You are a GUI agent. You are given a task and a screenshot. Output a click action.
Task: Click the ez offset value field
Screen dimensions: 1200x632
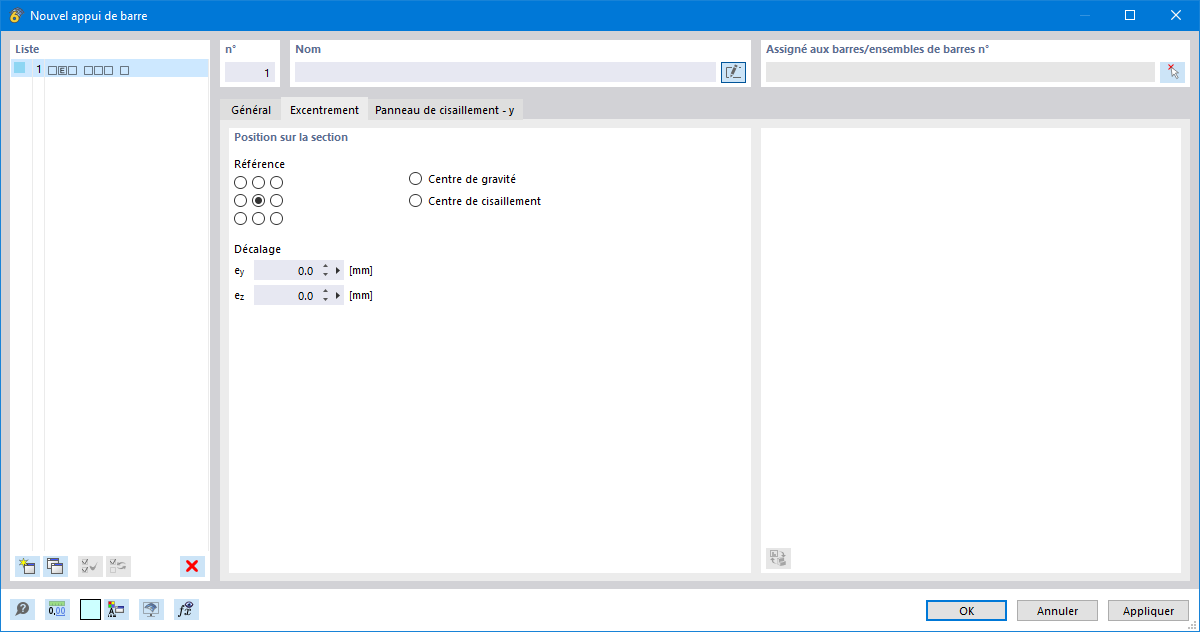[287, 295]
